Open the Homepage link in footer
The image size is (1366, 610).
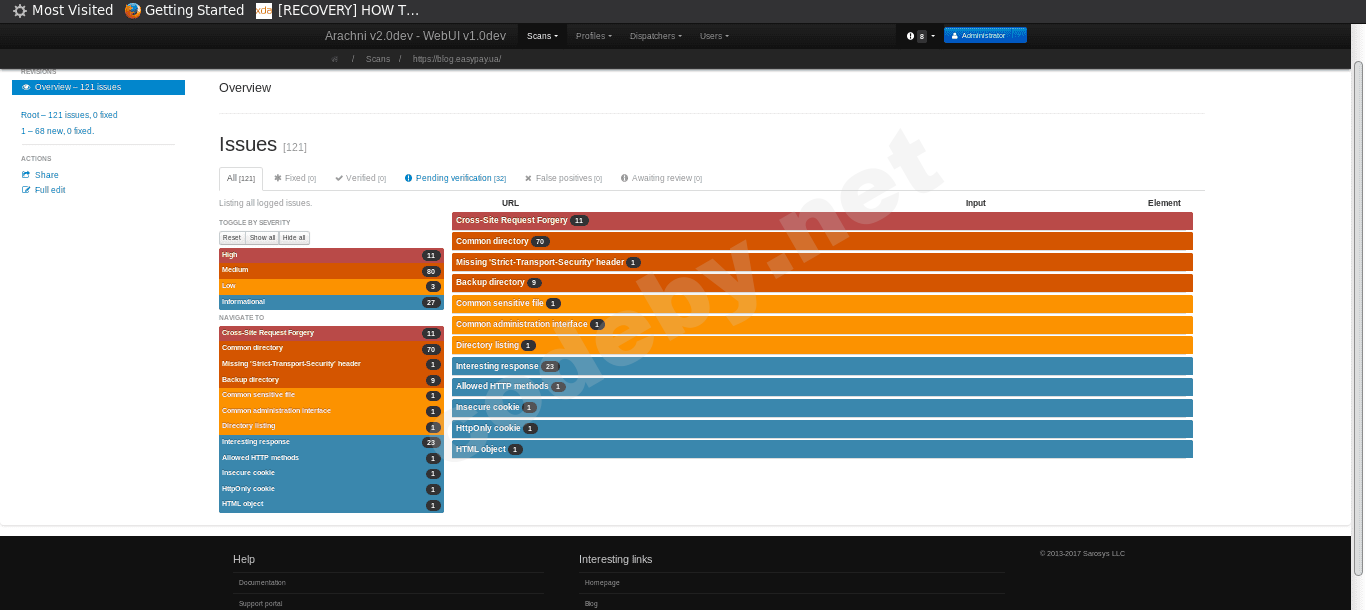pyautogui.click(x=602, y=582)
